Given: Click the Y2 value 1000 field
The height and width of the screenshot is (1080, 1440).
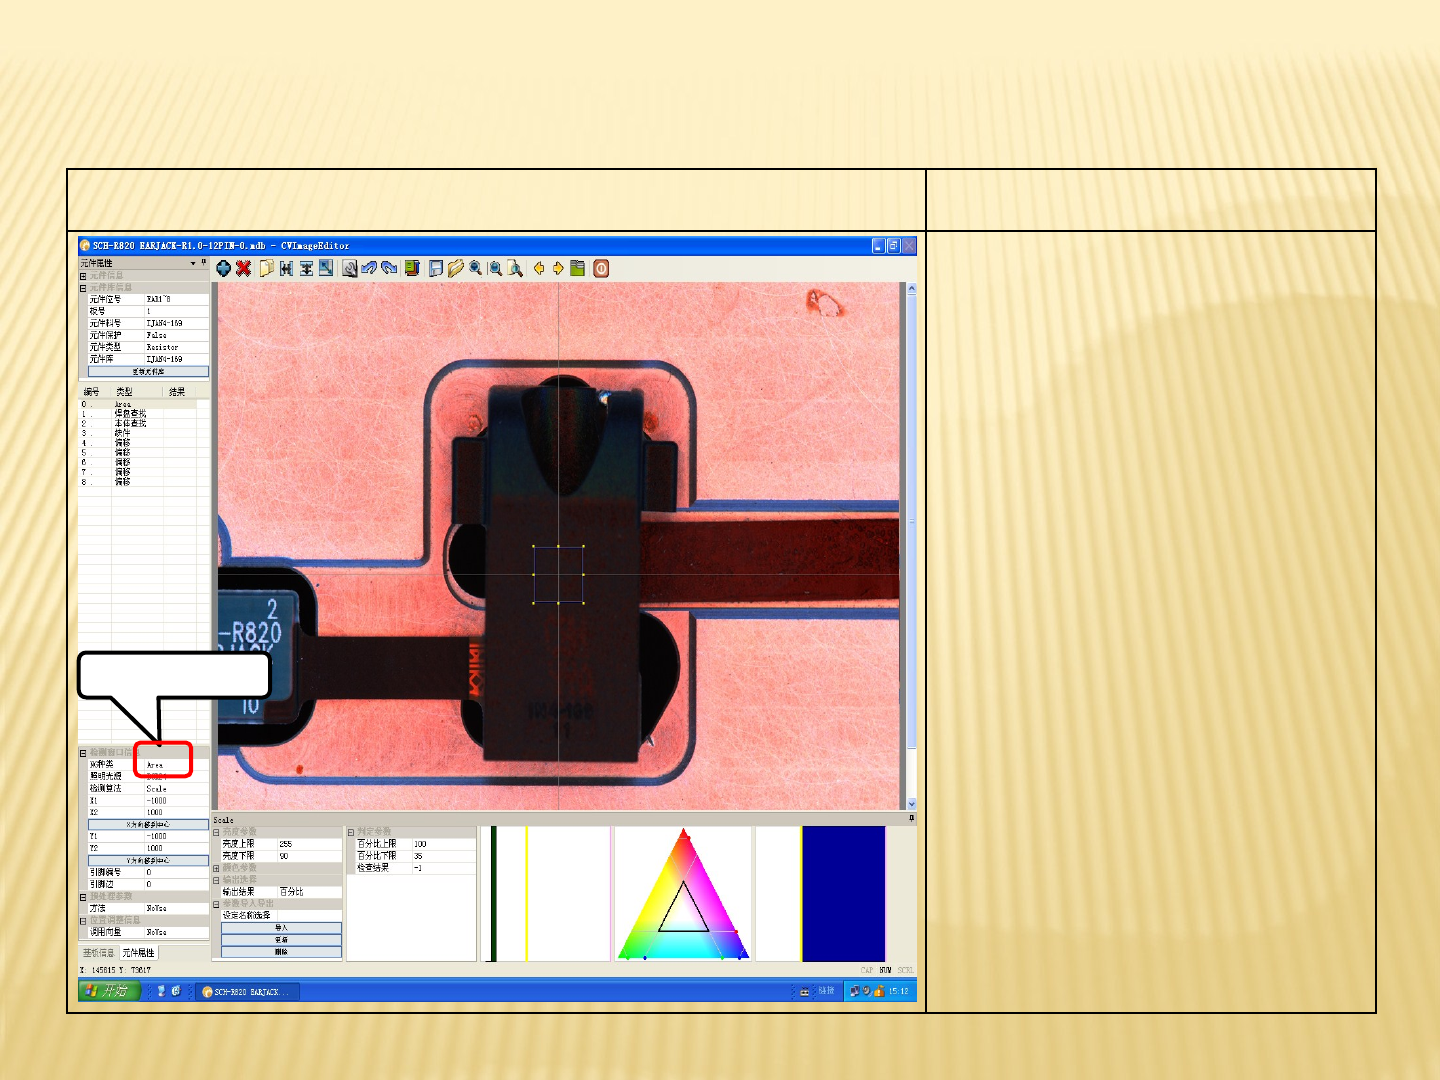Looking at the screenshot, I should pos(177,849).
